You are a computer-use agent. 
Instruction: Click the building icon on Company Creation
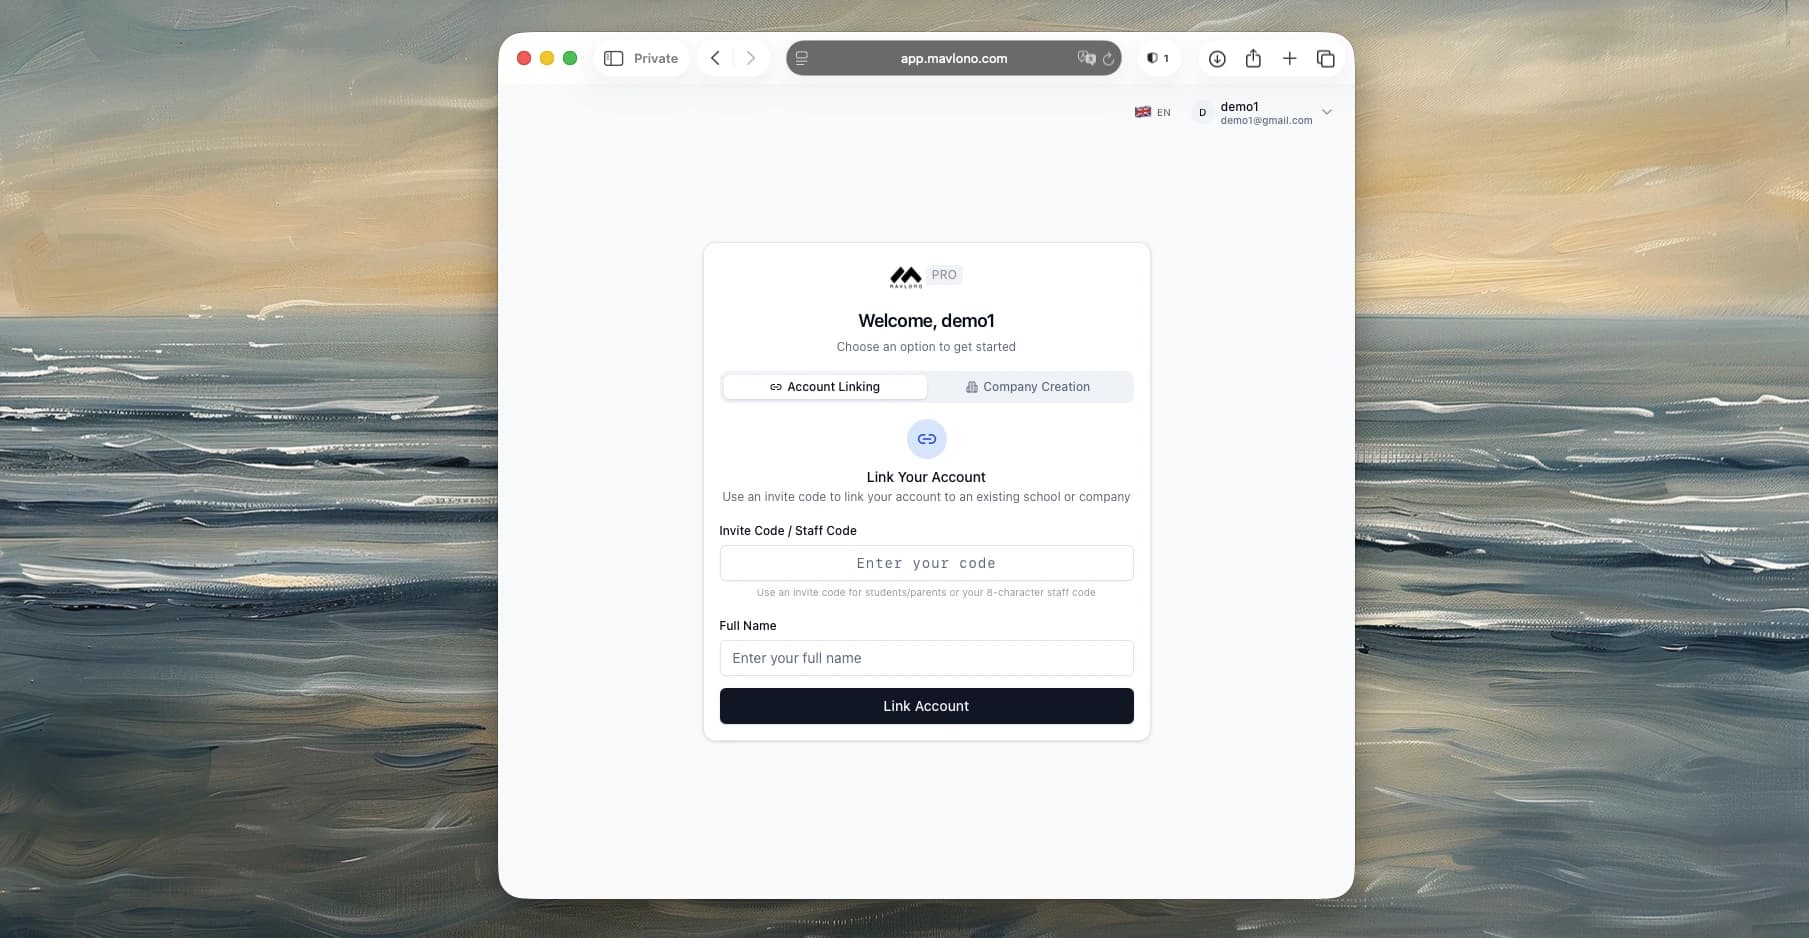click(970, 387)
